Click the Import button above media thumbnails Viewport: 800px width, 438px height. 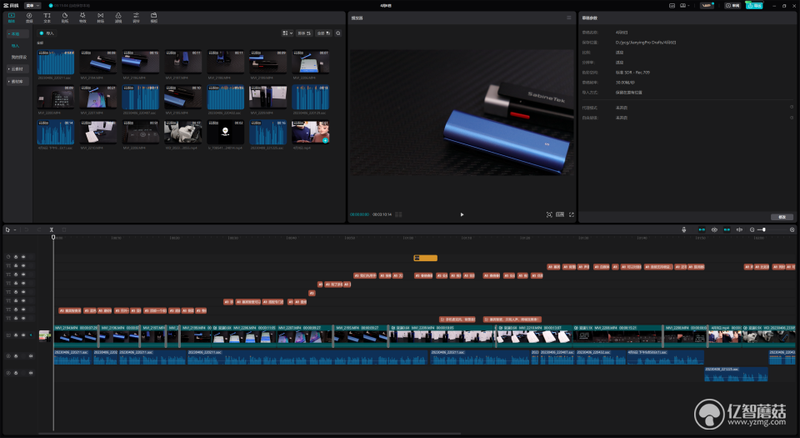tap(46, 33)
